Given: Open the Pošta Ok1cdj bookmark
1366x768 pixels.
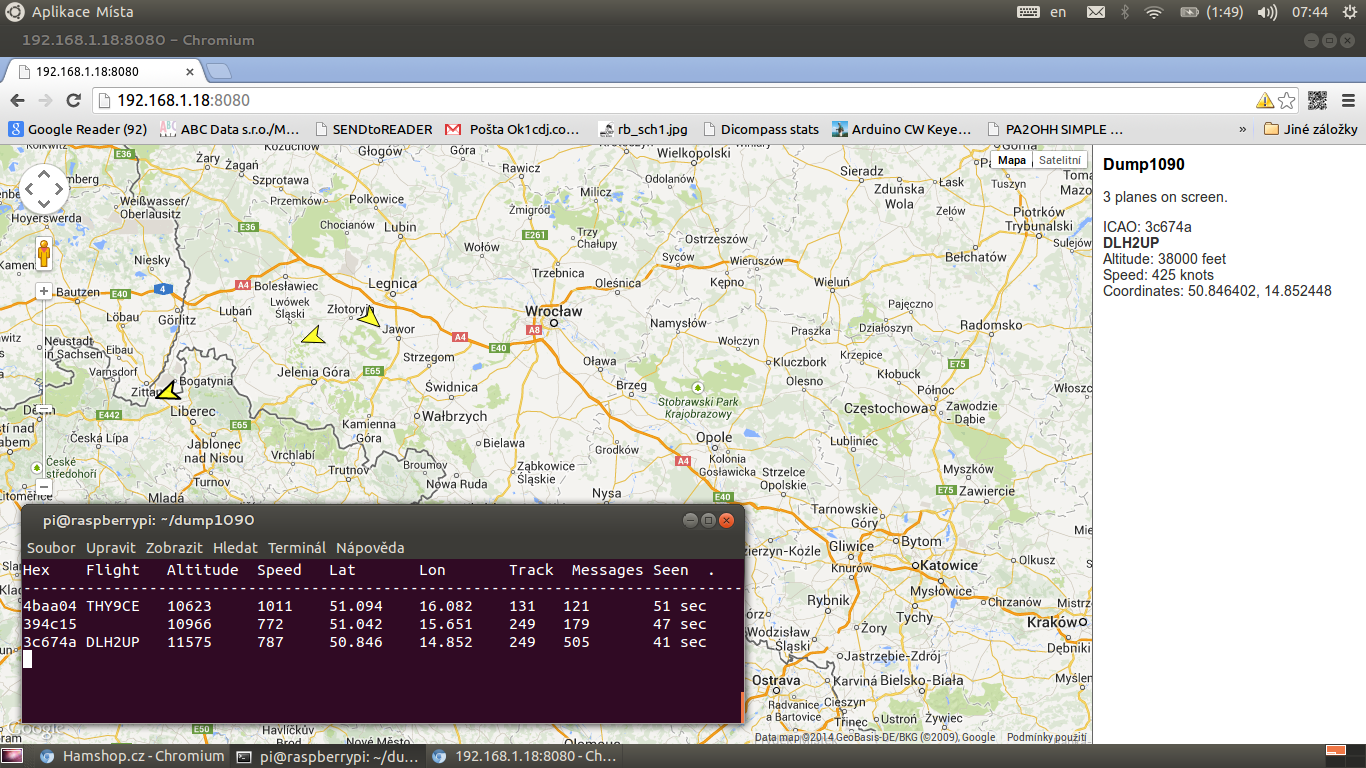Looking at the screenshot, I should [512, 129].
